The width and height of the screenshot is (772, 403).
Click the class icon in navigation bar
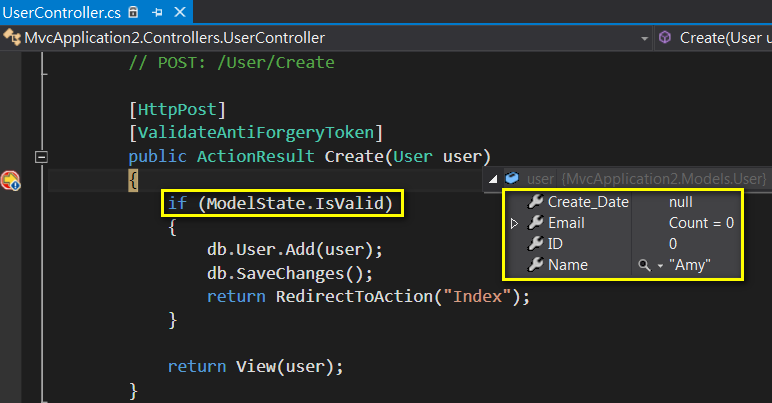[13, 38]
